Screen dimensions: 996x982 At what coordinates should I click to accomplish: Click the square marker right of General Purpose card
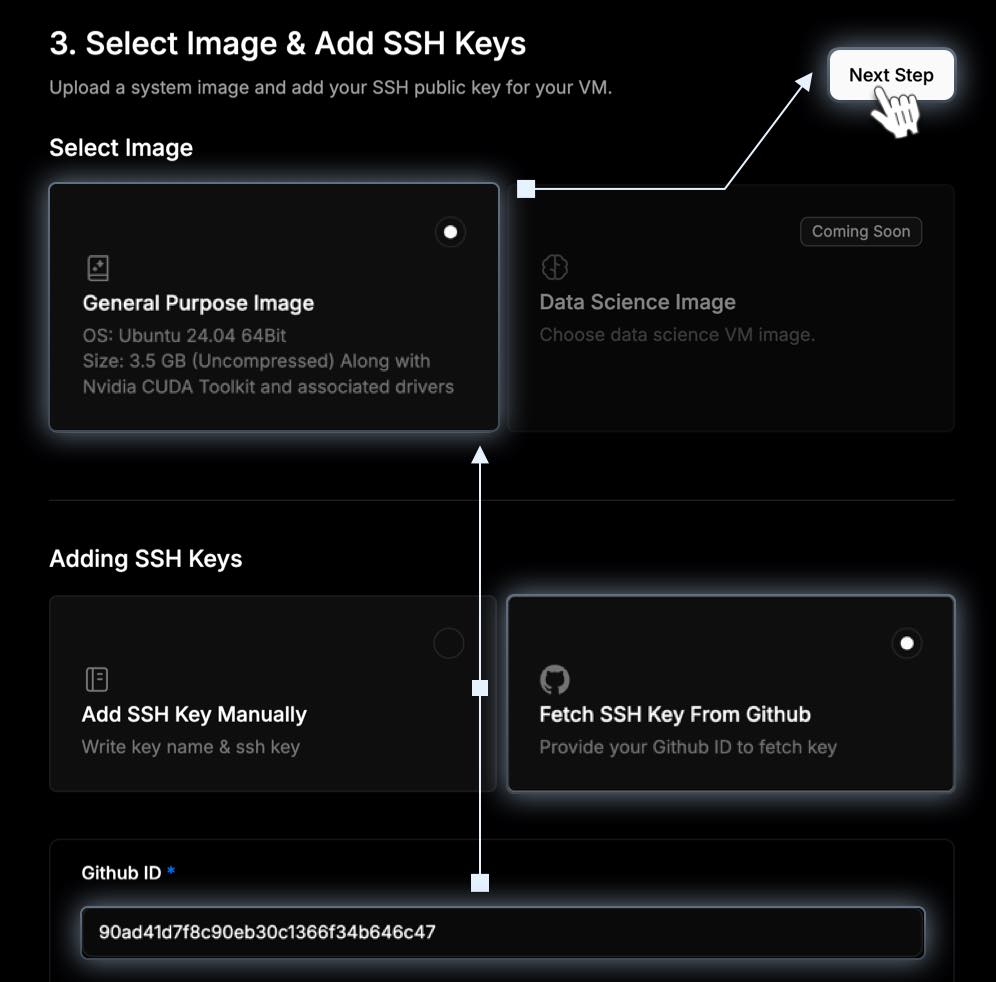(x=526, y=189)
